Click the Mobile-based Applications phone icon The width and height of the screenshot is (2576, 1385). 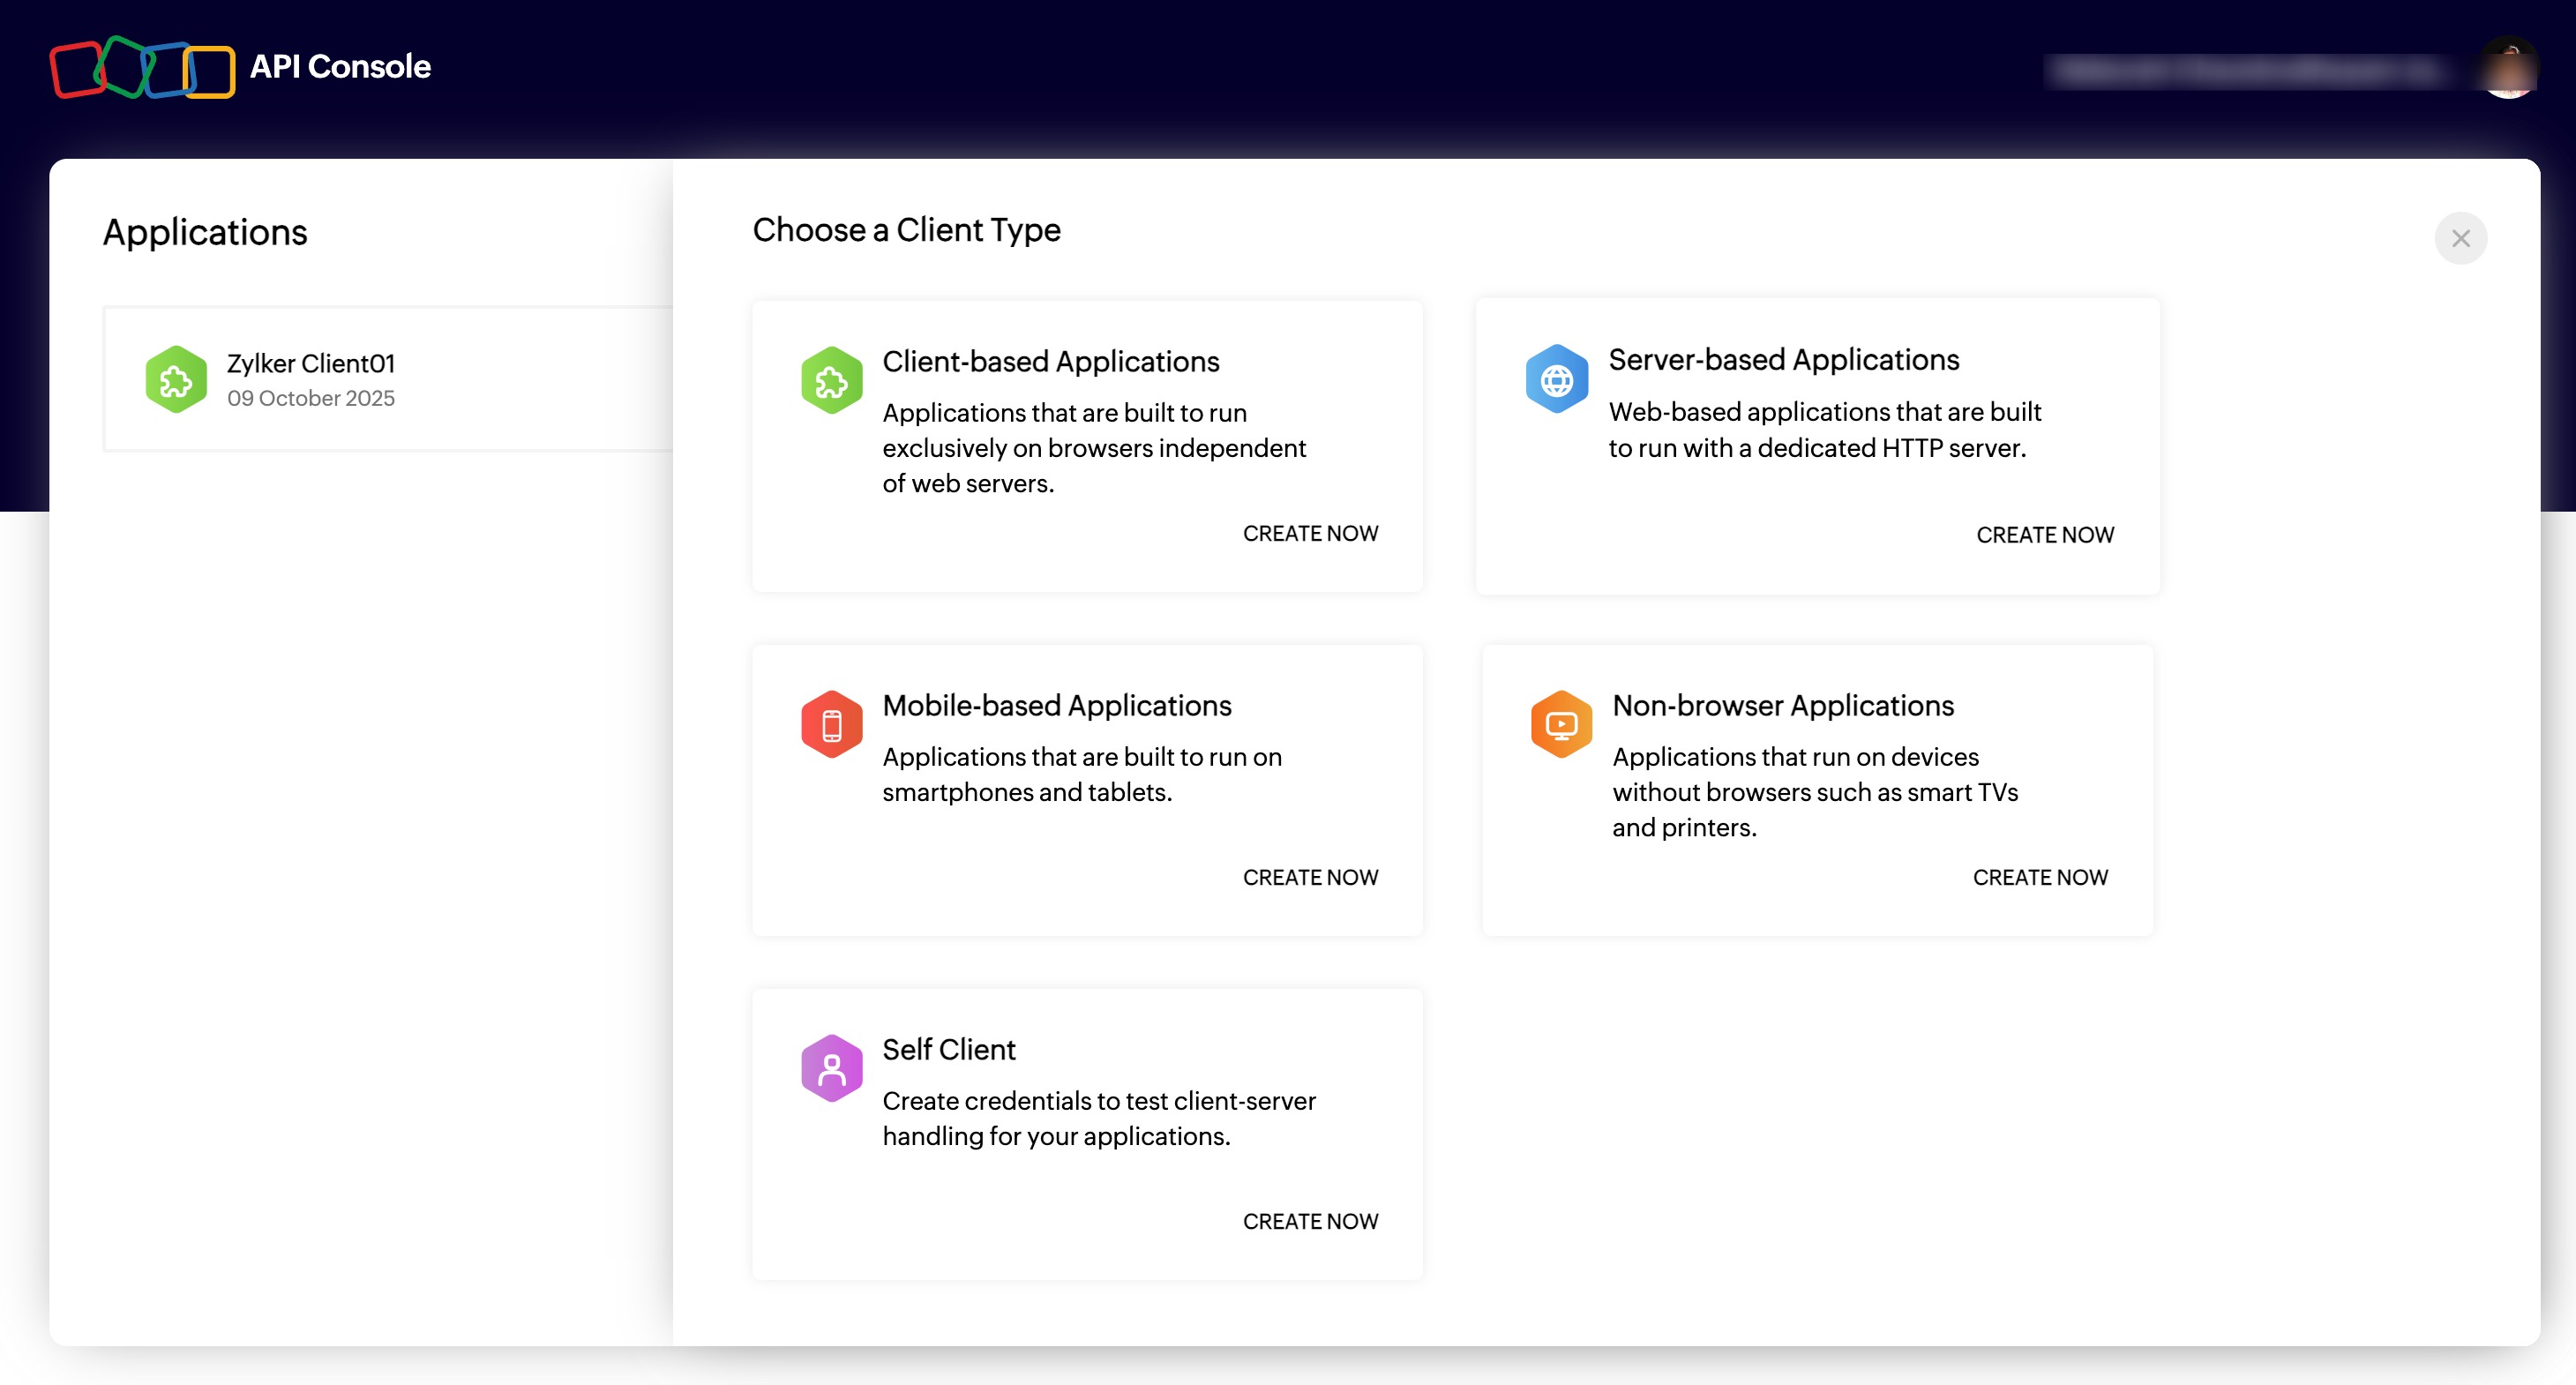[x=831, y=724]
